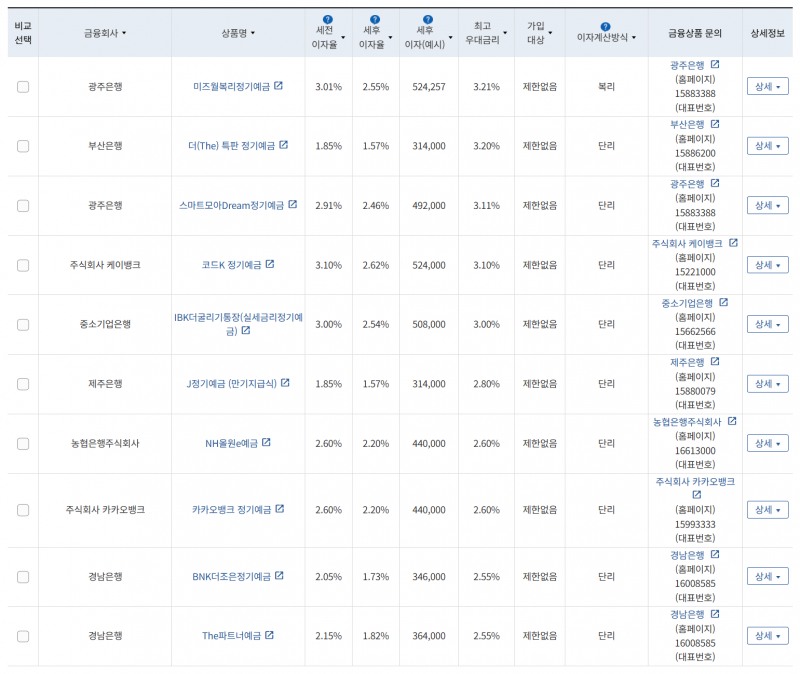
Task: Check compare box for 주식회사 카카오뱅크 row
Action: coord(23,510)
